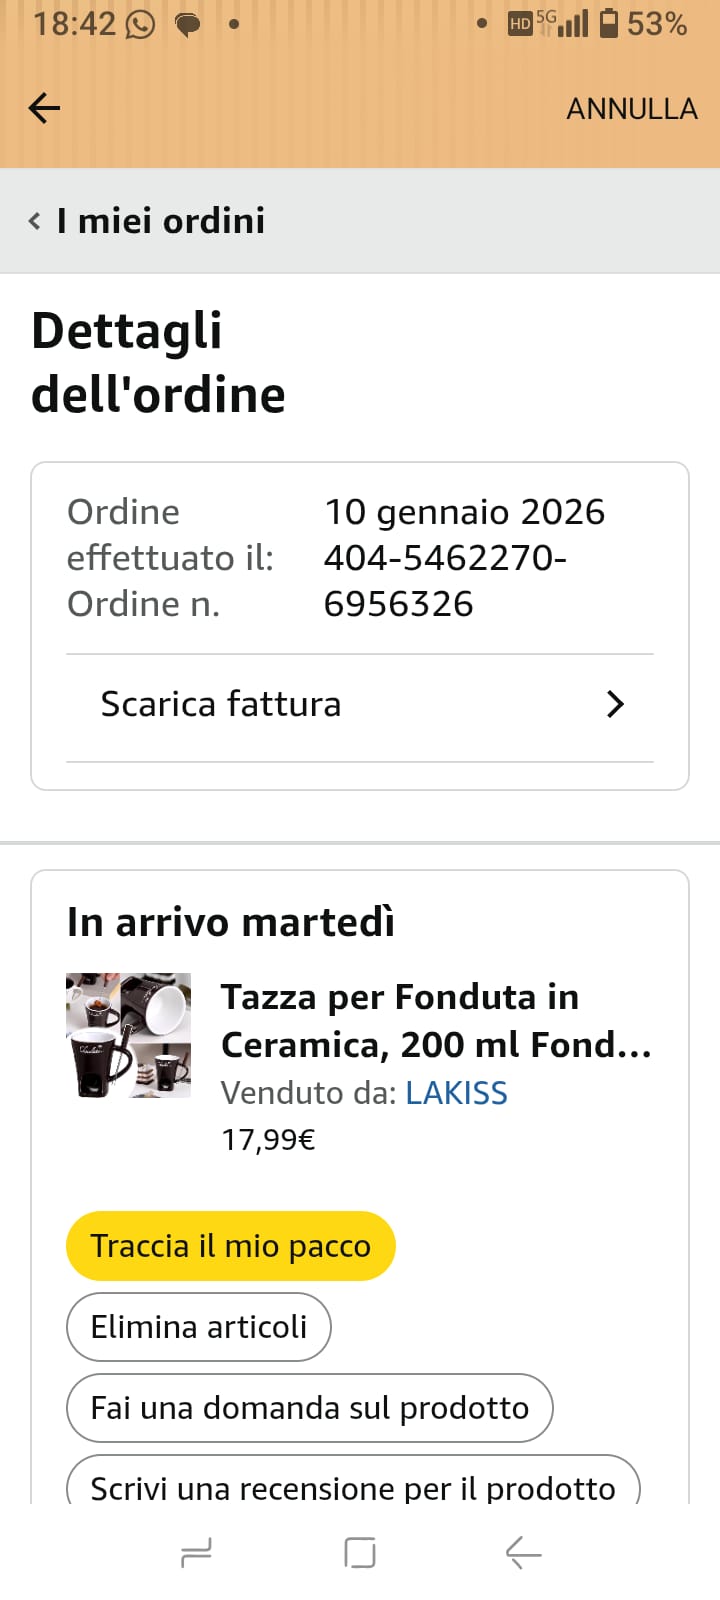Tap Traccia il mio pacco
The width and height of the screenshot is (720, 1600).
(x=230, y=1246)
